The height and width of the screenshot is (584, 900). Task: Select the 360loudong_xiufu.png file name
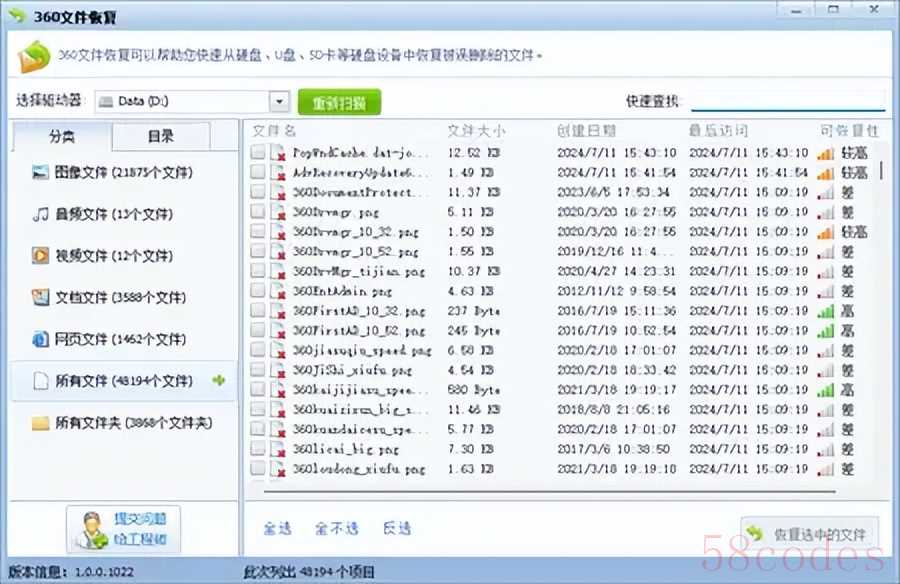(x=359, y=469)
